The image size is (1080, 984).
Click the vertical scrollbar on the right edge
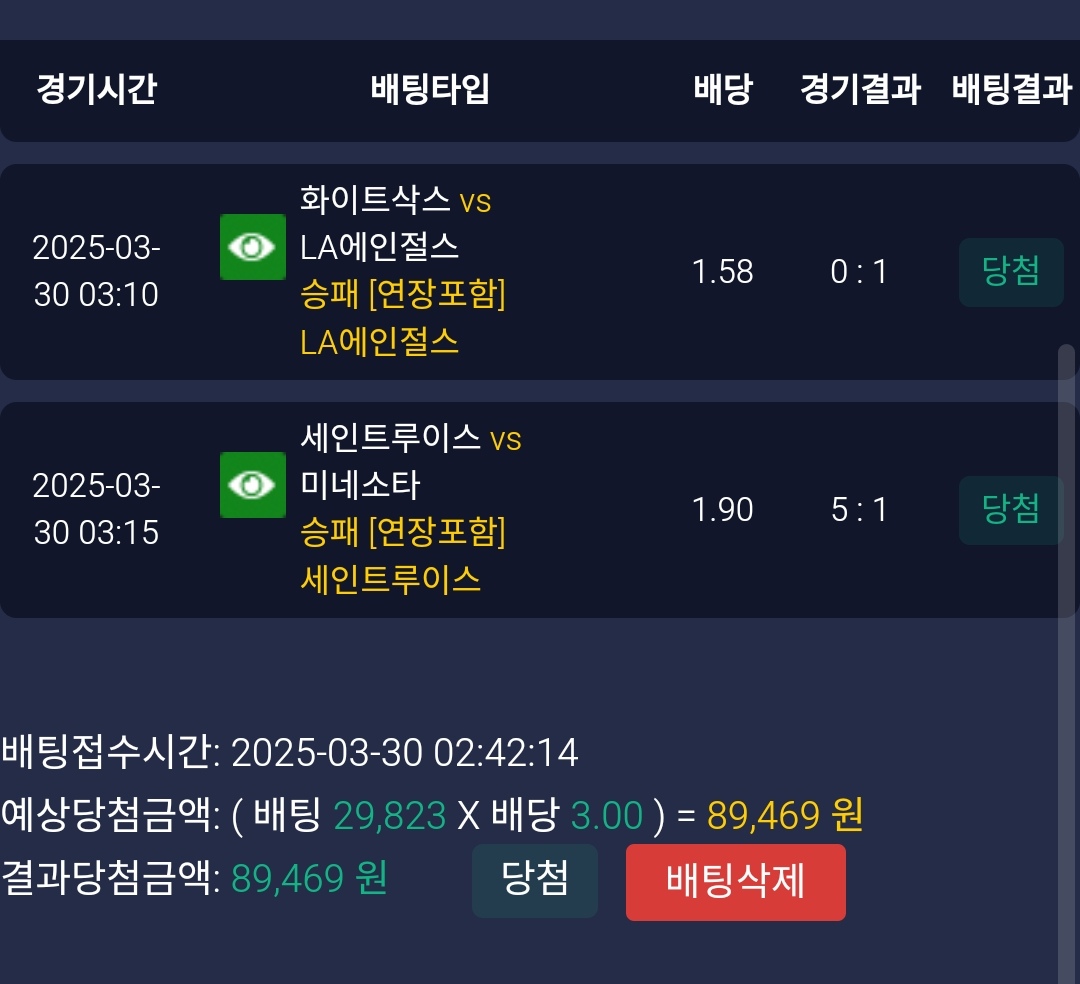tap(1066, 600)
